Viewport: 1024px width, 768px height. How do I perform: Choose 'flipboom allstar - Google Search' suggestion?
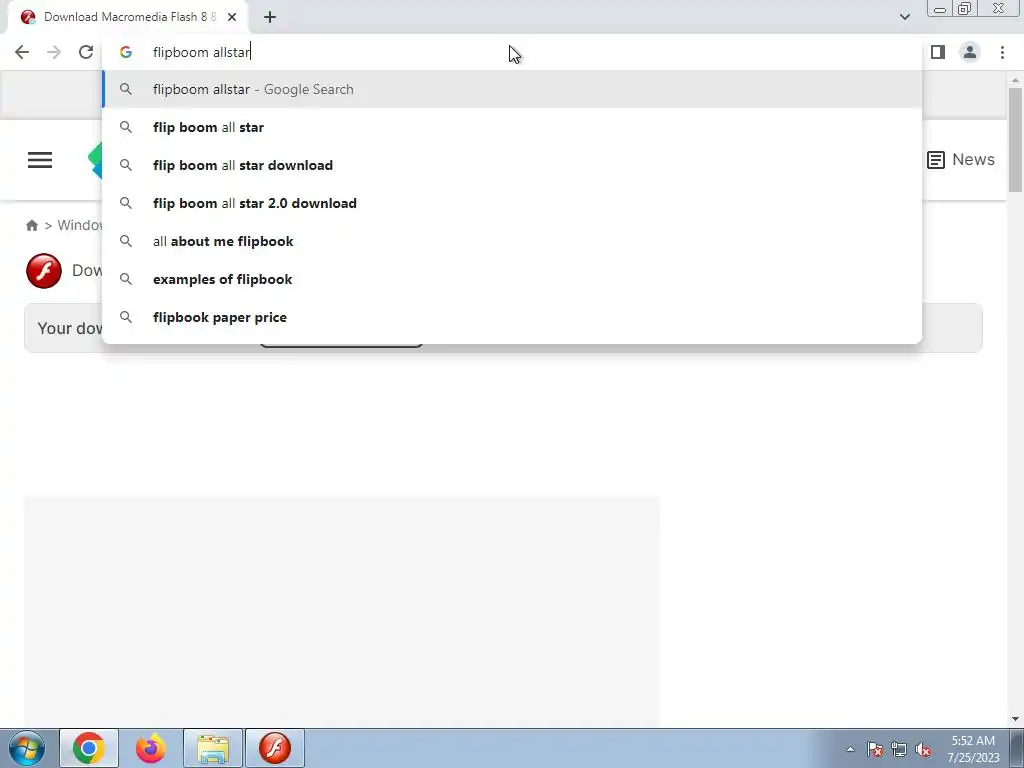tap(512, 89)
